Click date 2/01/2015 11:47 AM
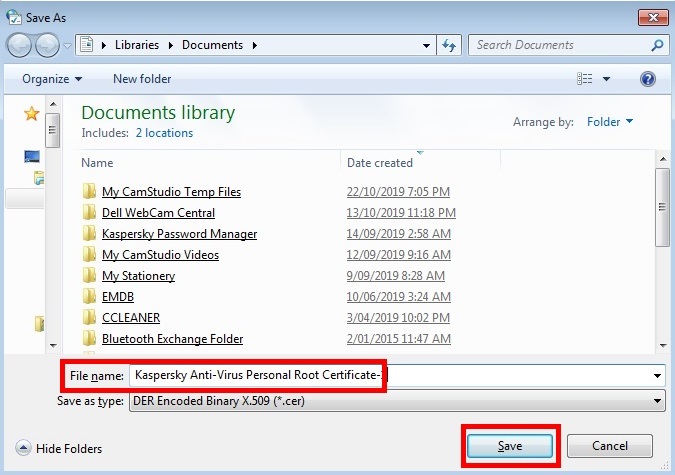Image resolution: width=675 pixels, height=475 pixels. pos(399,339)
